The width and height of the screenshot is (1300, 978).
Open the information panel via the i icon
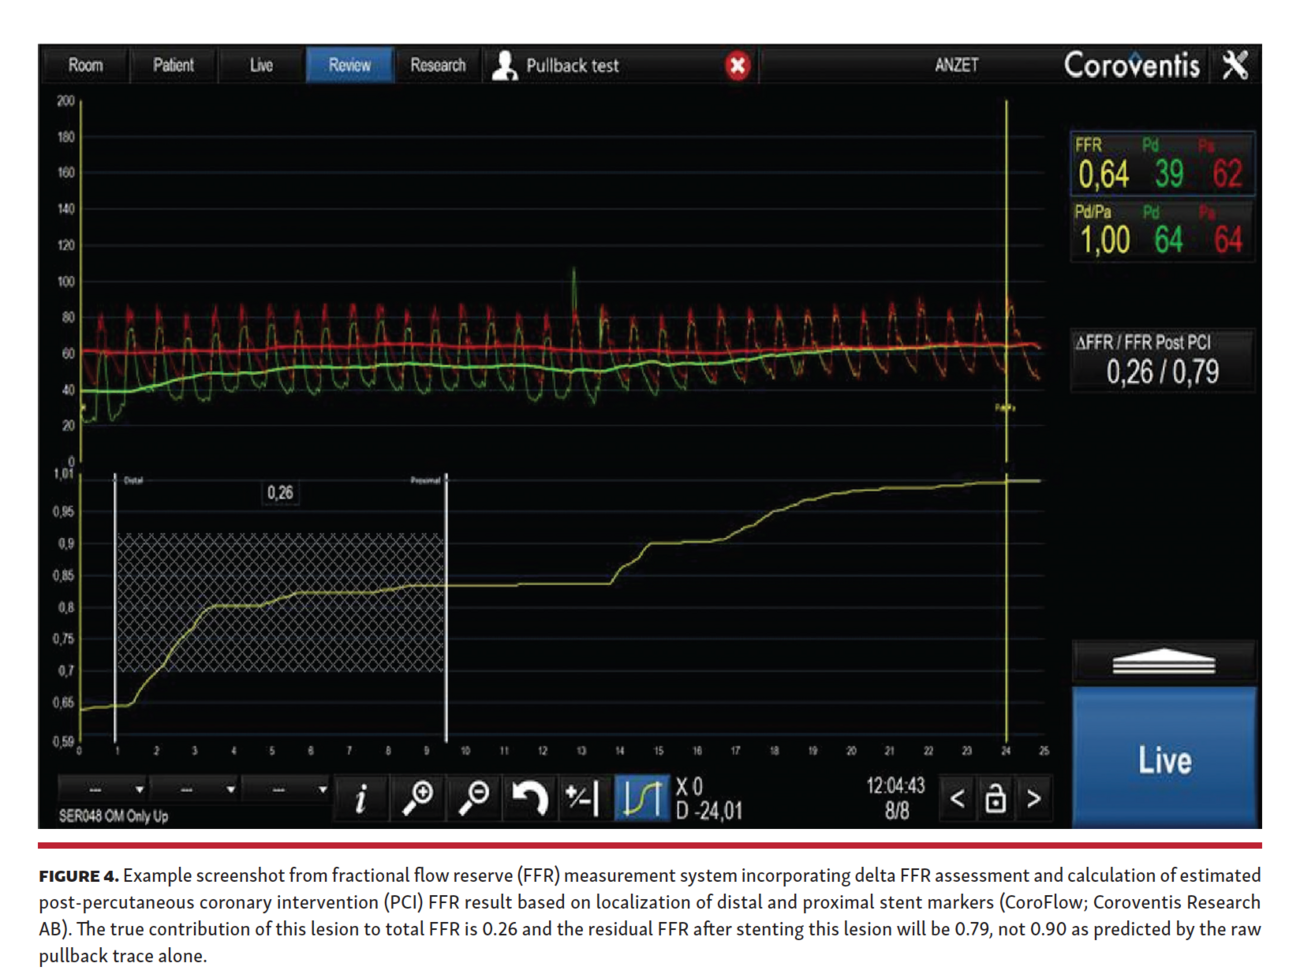361,797
